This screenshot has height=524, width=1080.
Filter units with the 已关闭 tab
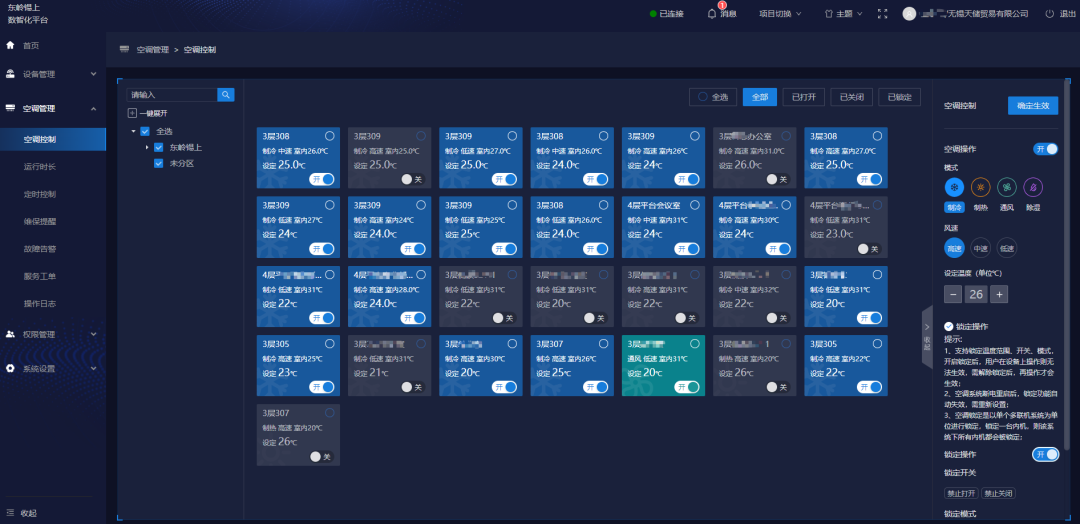pos(851,97)
